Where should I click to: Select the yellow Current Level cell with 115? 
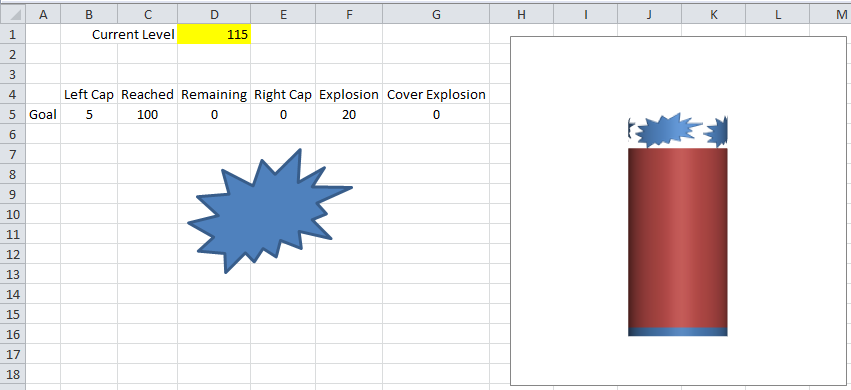(x=214, y=35)
